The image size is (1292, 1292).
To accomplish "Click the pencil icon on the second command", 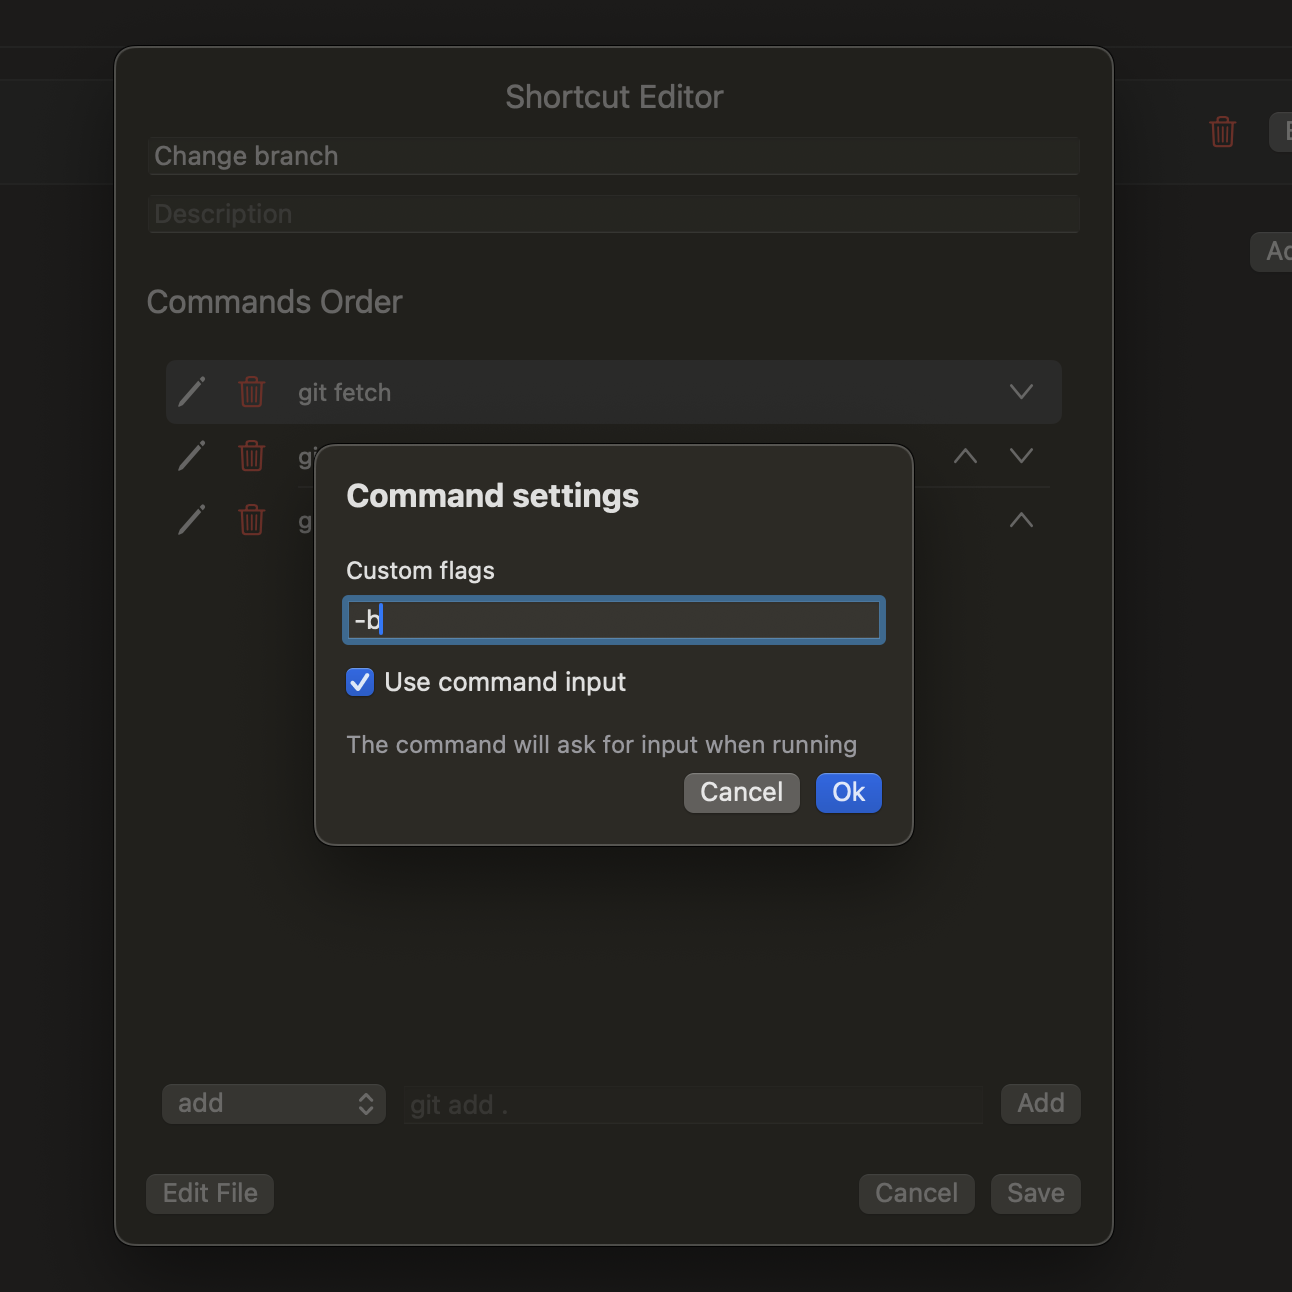I will (191, 456).
